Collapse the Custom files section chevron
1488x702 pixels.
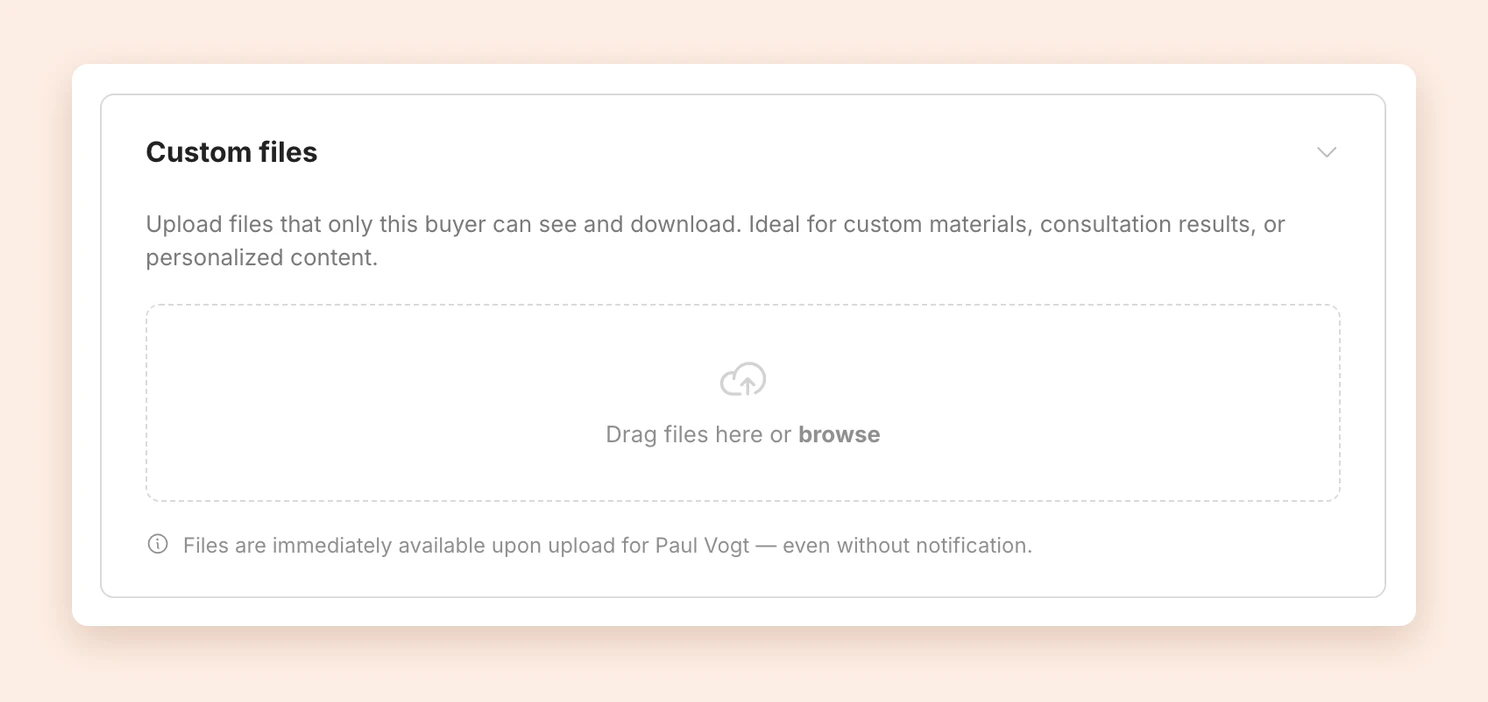click(1326, 152)
